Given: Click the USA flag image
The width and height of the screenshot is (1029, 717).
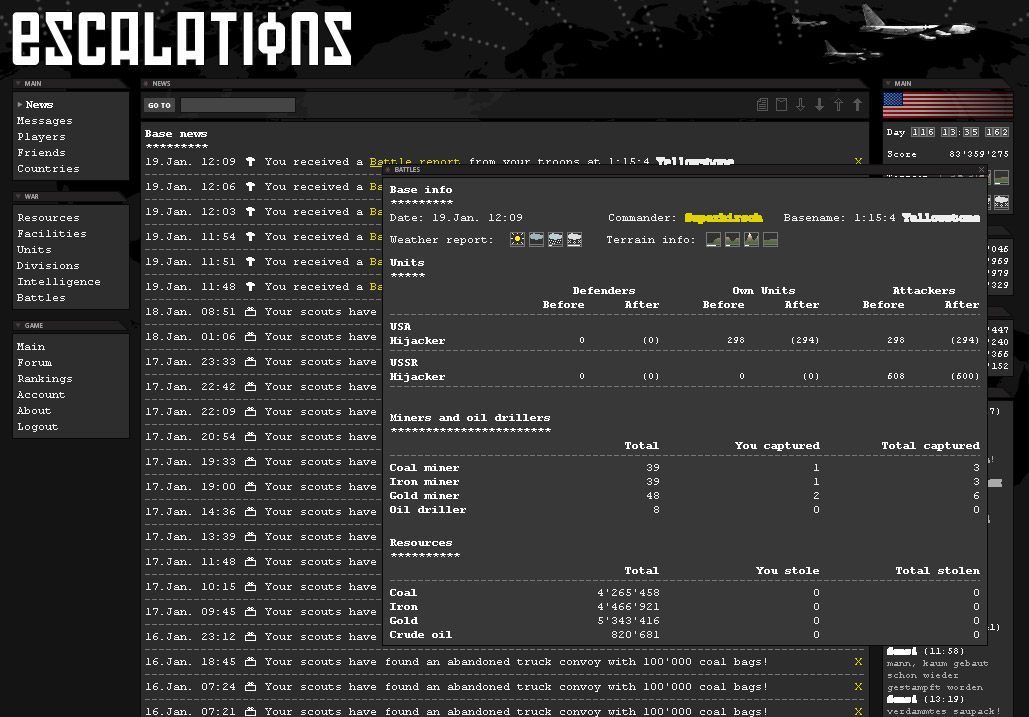Looking at the screenshot, I should [x=947, y=106].
